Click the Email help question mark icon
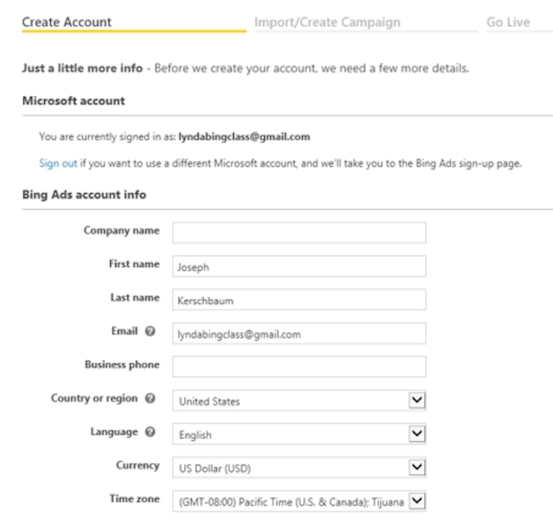Image resolution: width=553 pixels, height=528 pixels. point(150,331)
